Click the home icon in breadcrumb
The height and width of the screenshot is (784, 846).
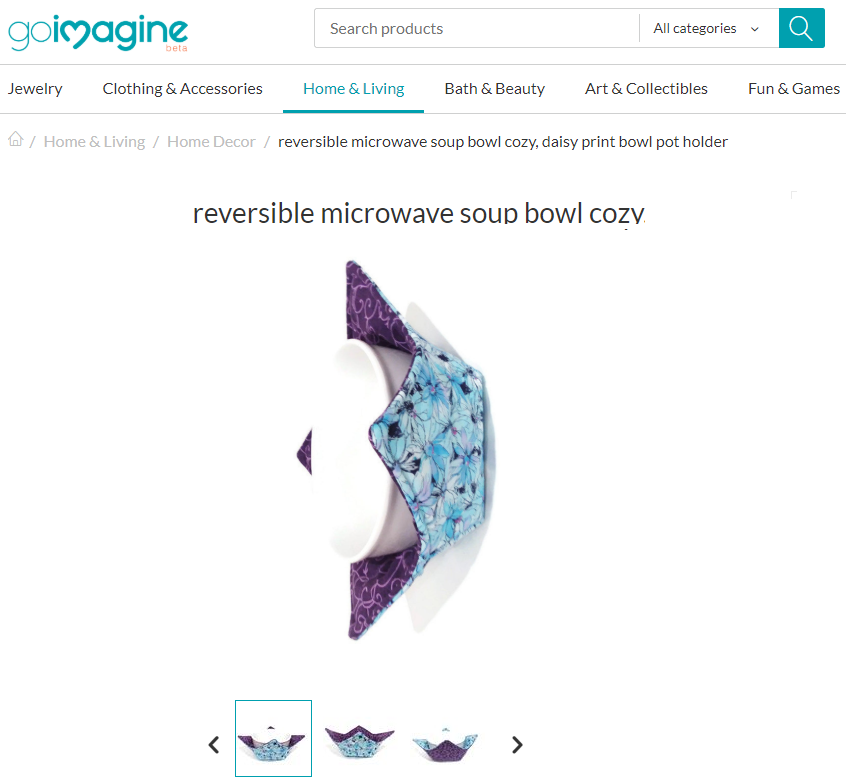coord(16,139)
